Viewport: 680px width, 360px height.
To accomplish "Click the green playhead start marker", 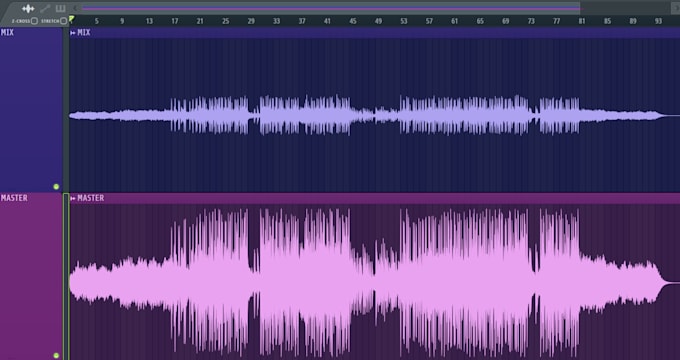I will point(72,19).
